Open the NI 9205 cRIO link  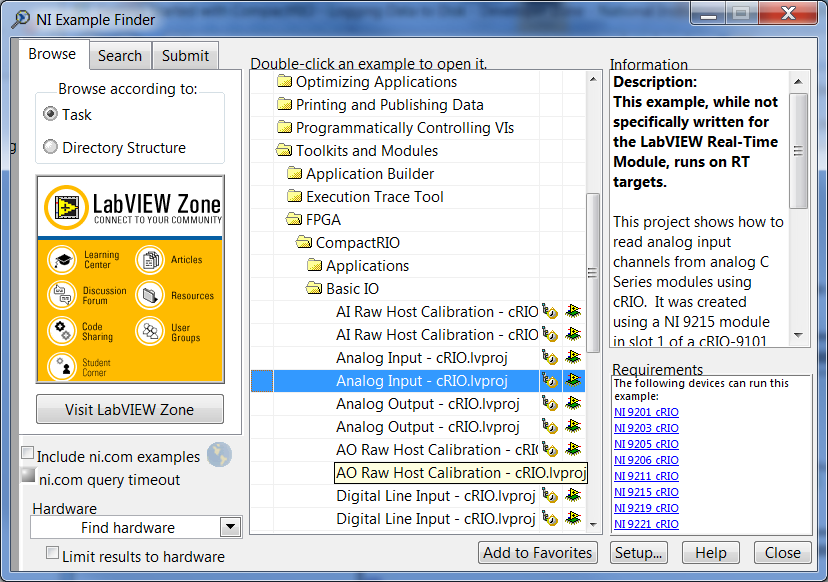click(646, 444)
